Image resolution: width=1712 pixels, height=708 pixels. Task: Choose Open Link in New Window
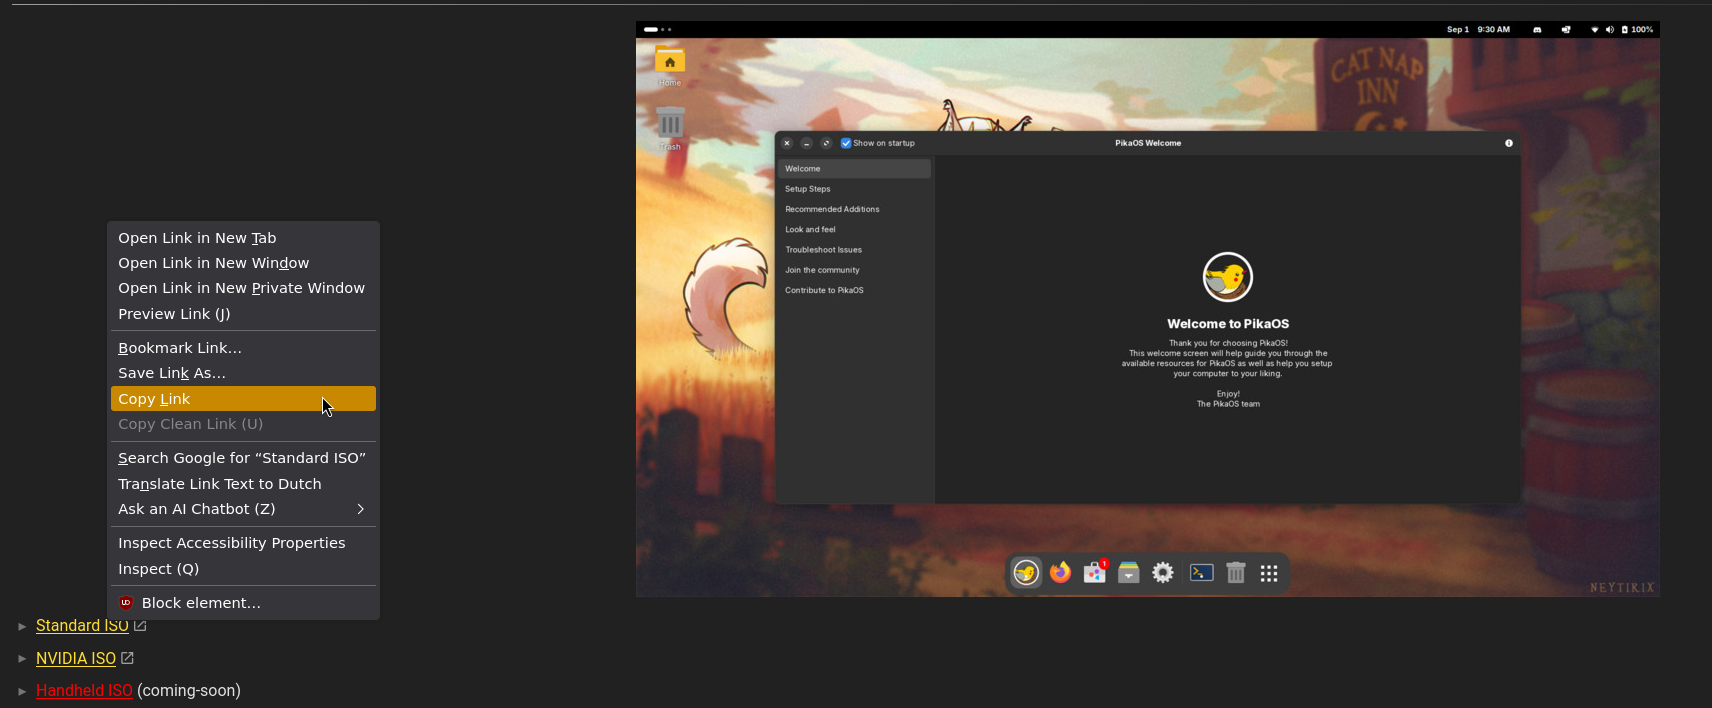(x=243, y=263)
